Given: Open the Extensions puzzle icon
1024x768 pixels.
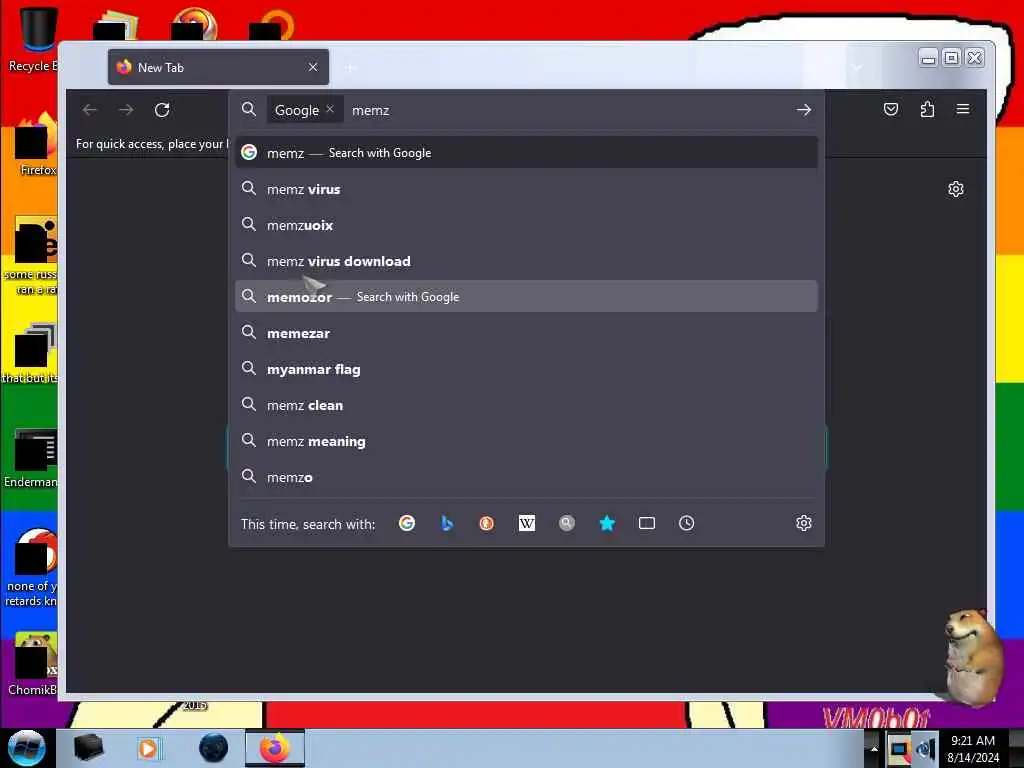Looking at the screenshot, I should click(927, 109).
